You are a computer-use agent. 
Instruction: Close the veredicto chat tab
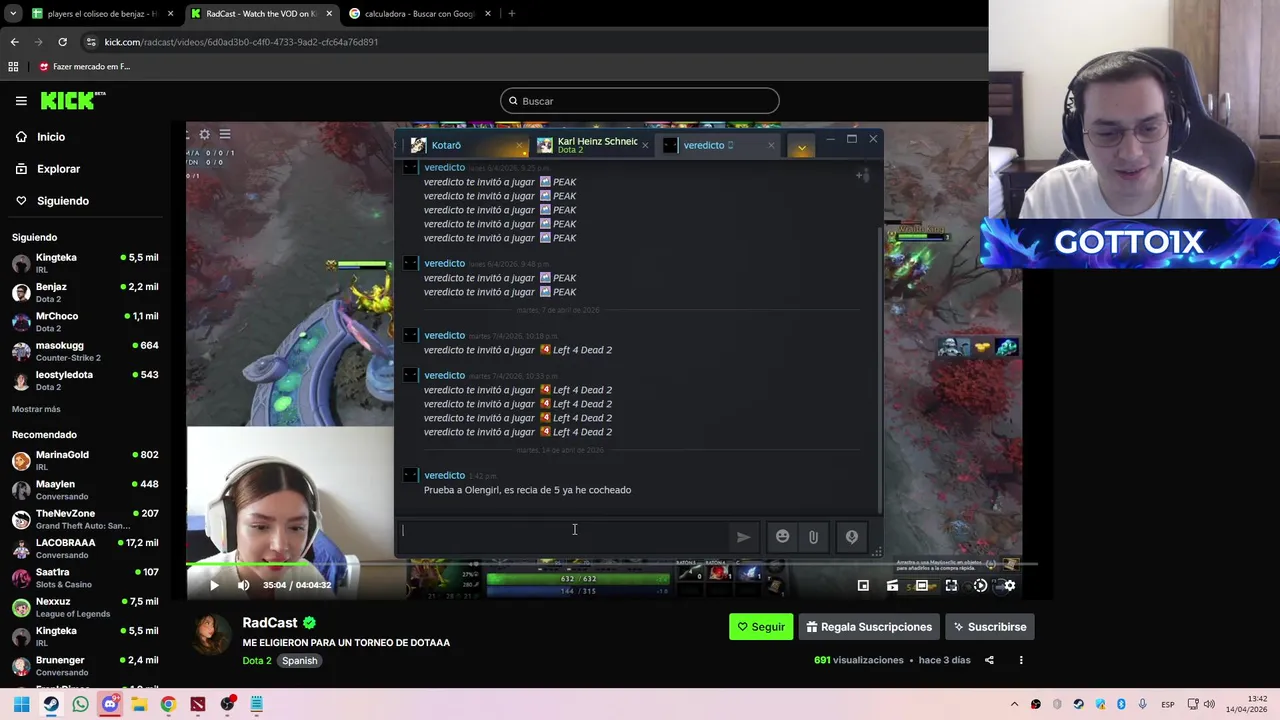pos(771,146)
